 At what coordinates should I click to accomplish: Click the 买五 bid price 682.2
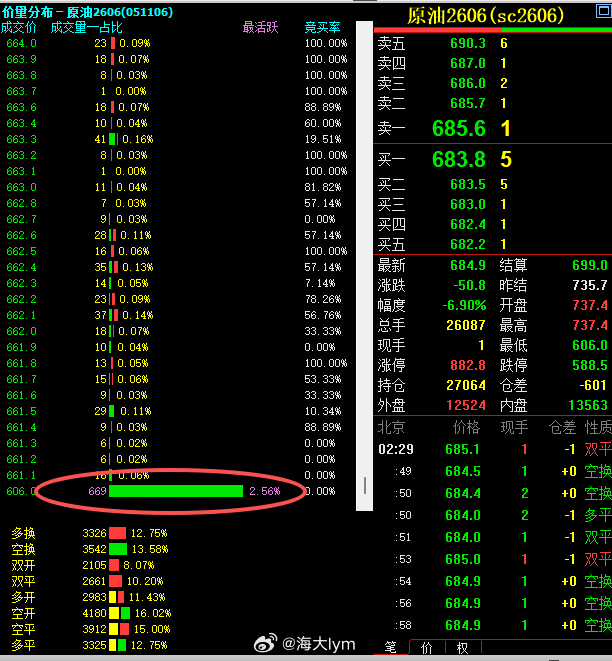468,244
